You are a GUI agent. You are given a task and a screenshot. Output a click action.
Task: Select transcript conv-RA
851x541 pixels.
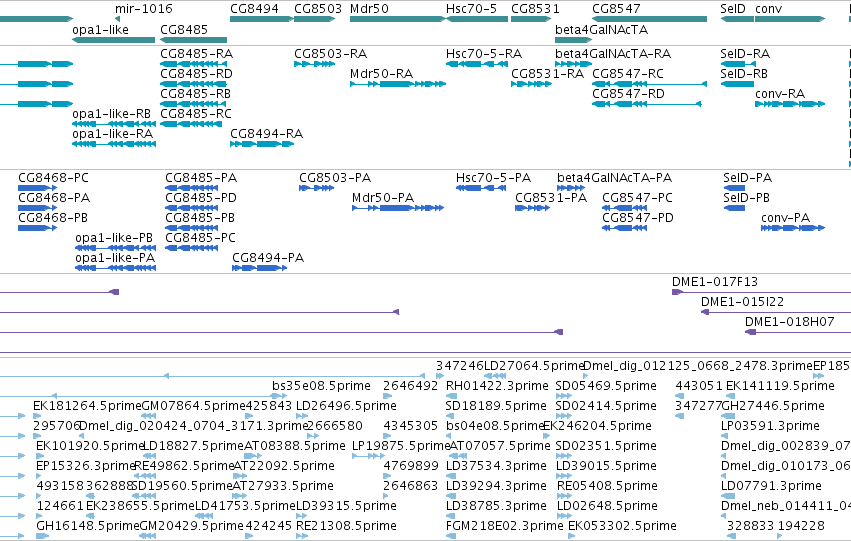coord(780,94)
